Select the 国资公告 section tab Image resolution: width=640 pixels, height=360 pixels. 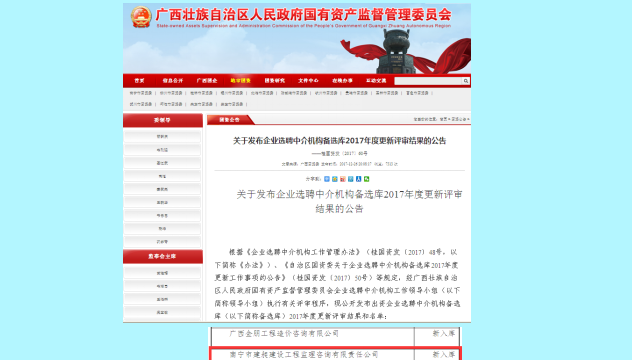click(x=229, y=120)
